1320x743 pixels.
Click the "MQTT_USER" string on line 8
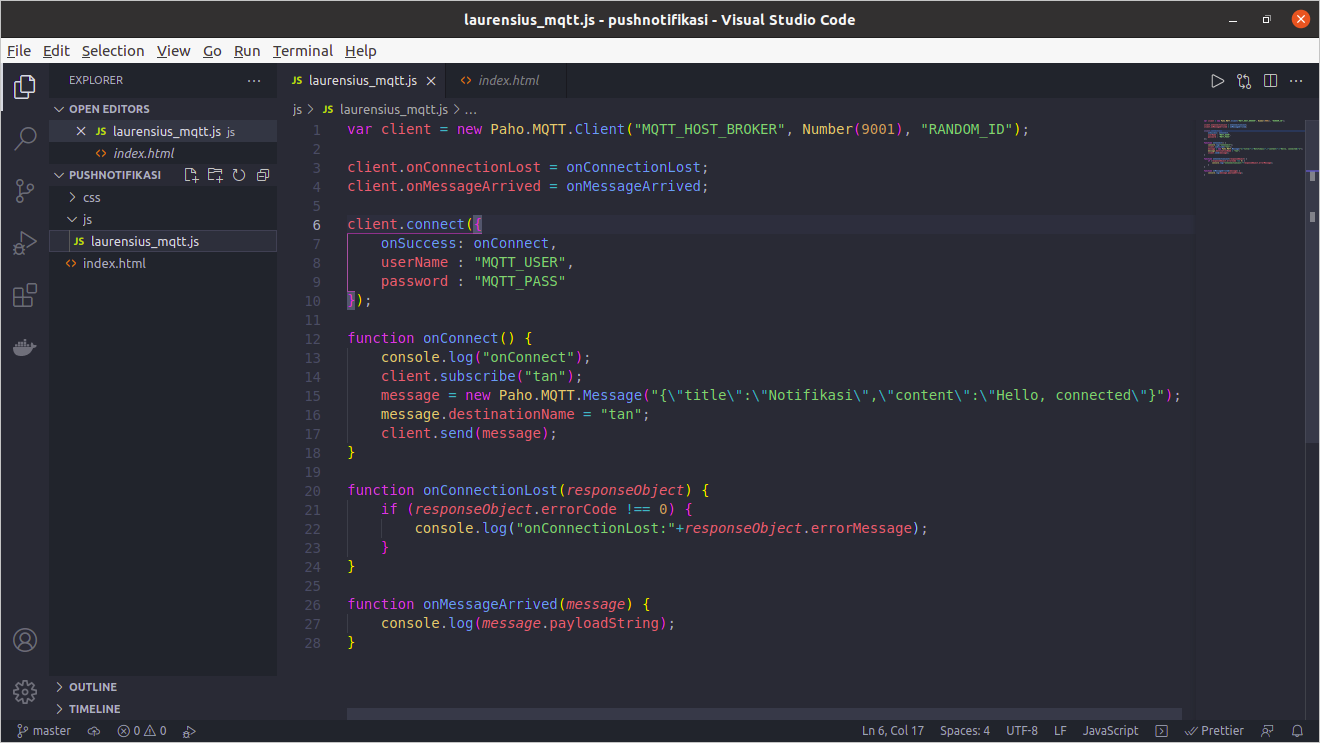[x=519, y=262]
